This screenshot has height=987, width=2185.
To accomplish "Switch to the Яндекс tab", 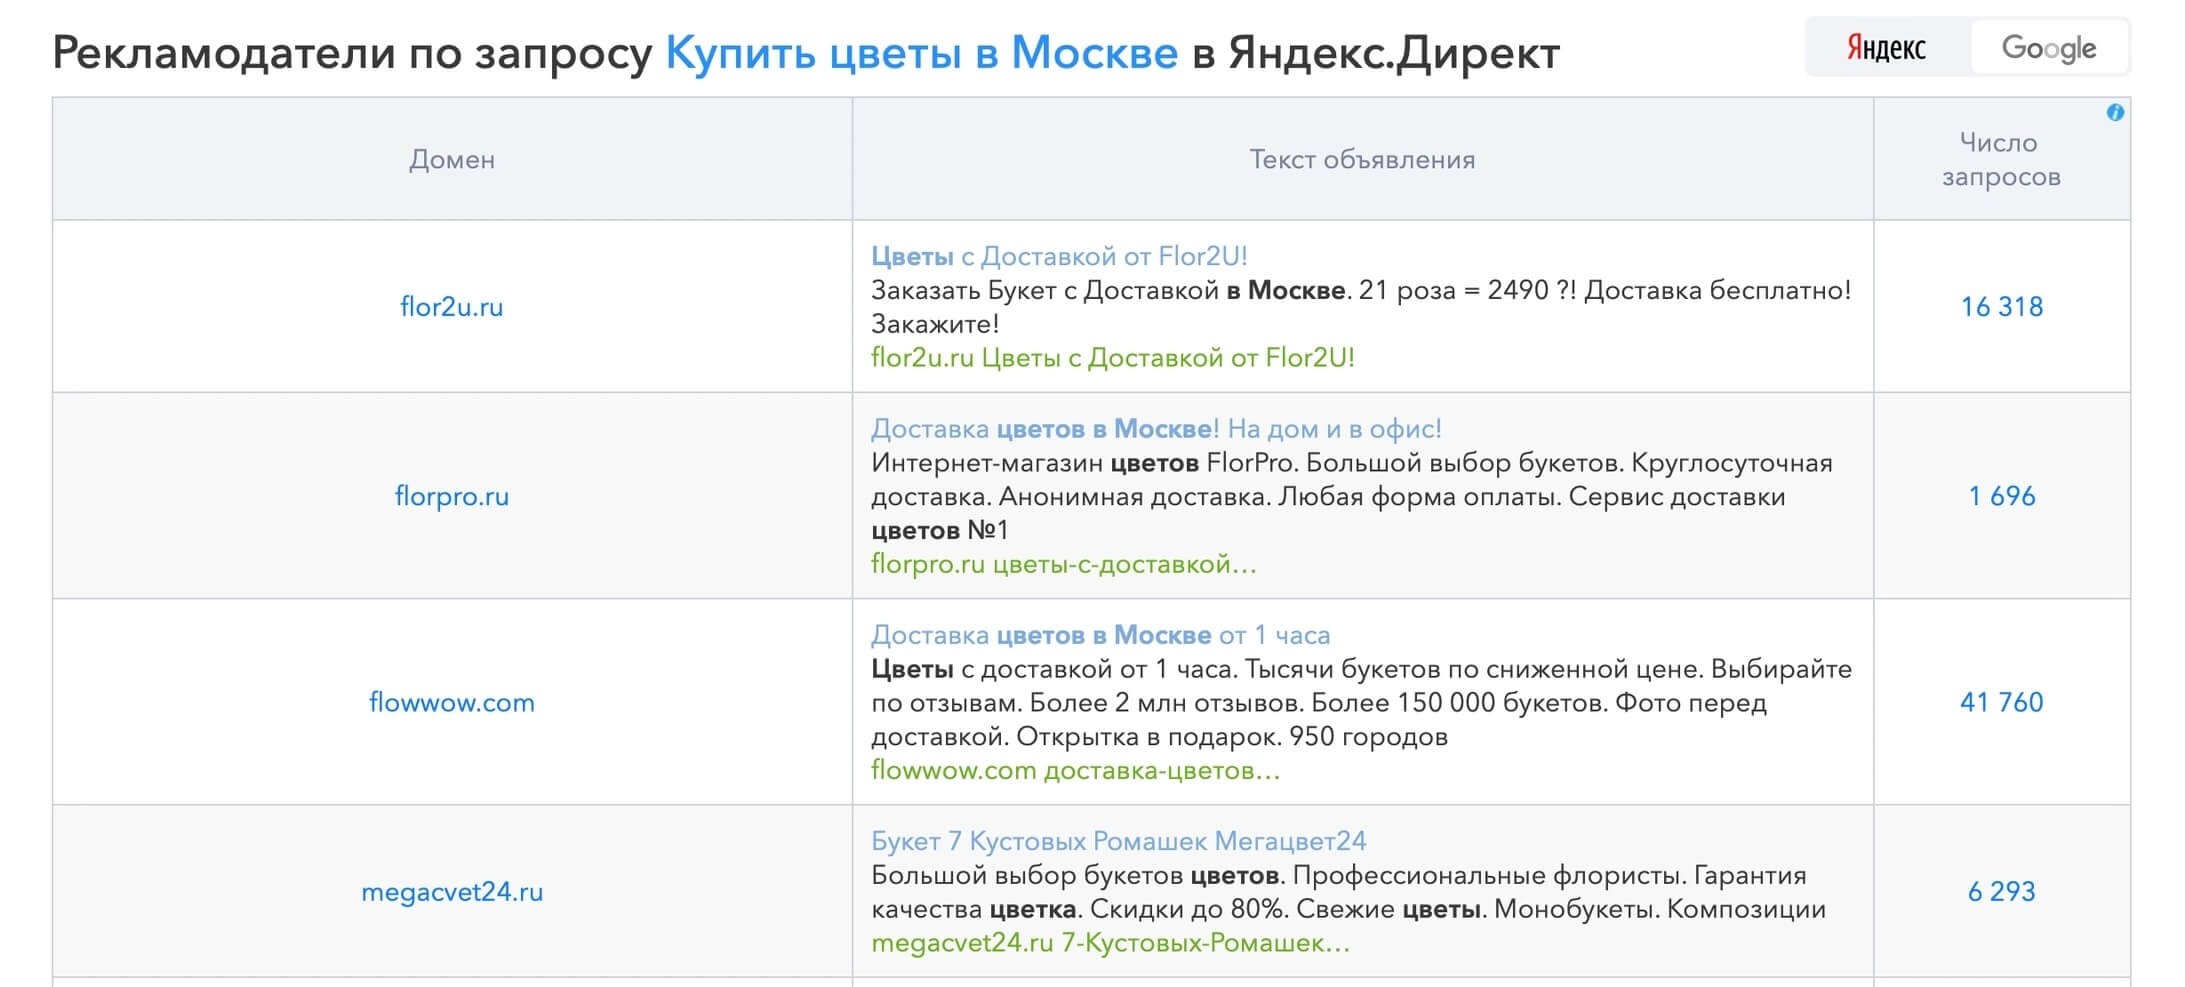I will point(1887,47).
